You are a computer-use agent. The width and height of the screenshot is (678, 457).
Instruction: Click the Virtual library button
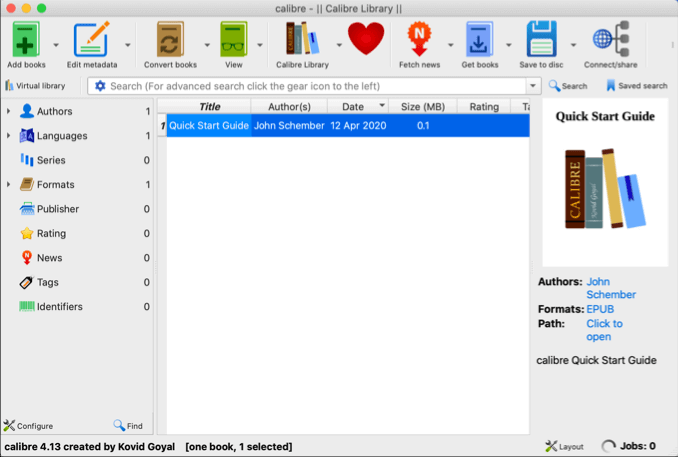click(35, 86)
